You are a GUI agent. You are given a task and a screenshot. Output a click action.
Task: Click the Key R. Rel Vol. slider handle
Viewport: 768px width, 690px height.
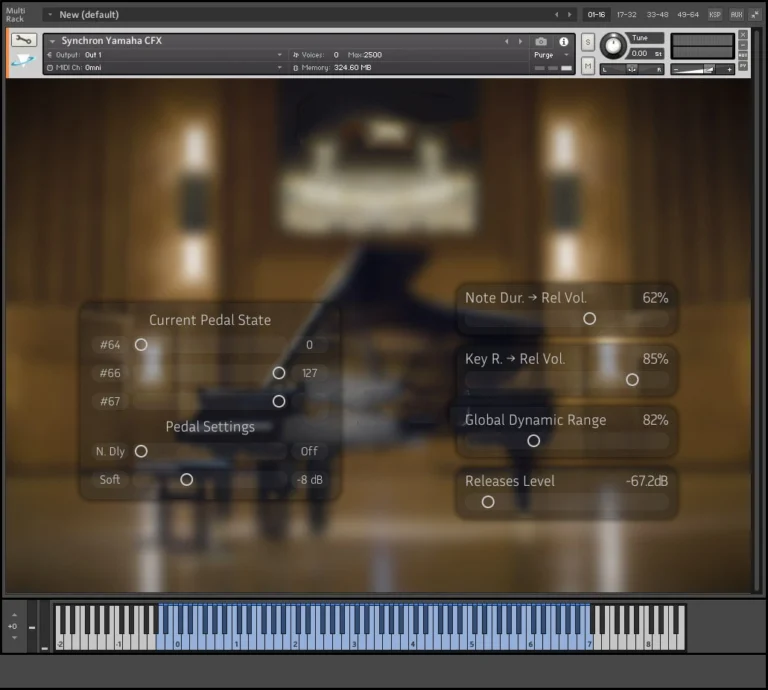(x=632, y=380)
